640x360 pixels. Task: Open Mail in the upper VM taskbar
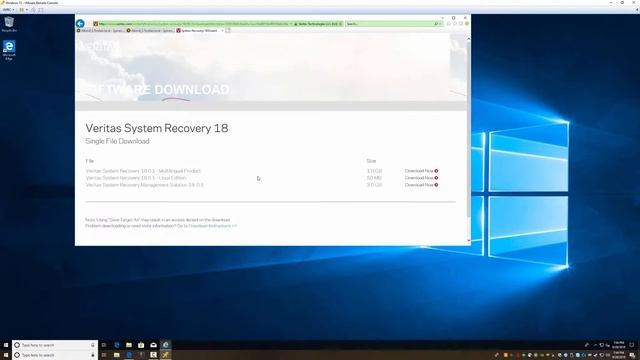coord(153,345)
